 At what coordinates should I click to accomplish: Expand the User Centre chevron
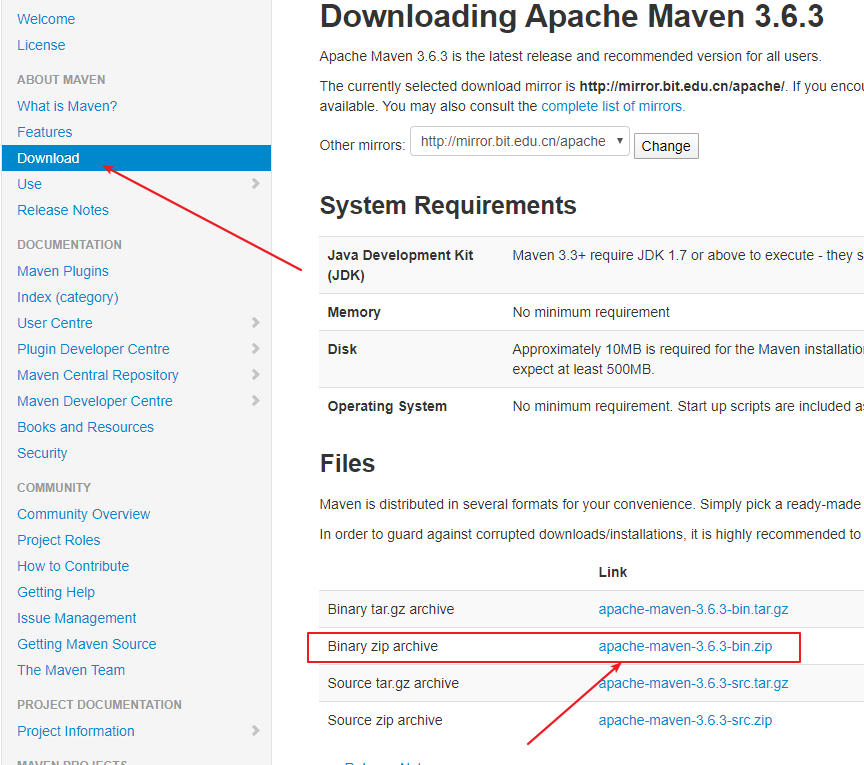click(255, 322)
